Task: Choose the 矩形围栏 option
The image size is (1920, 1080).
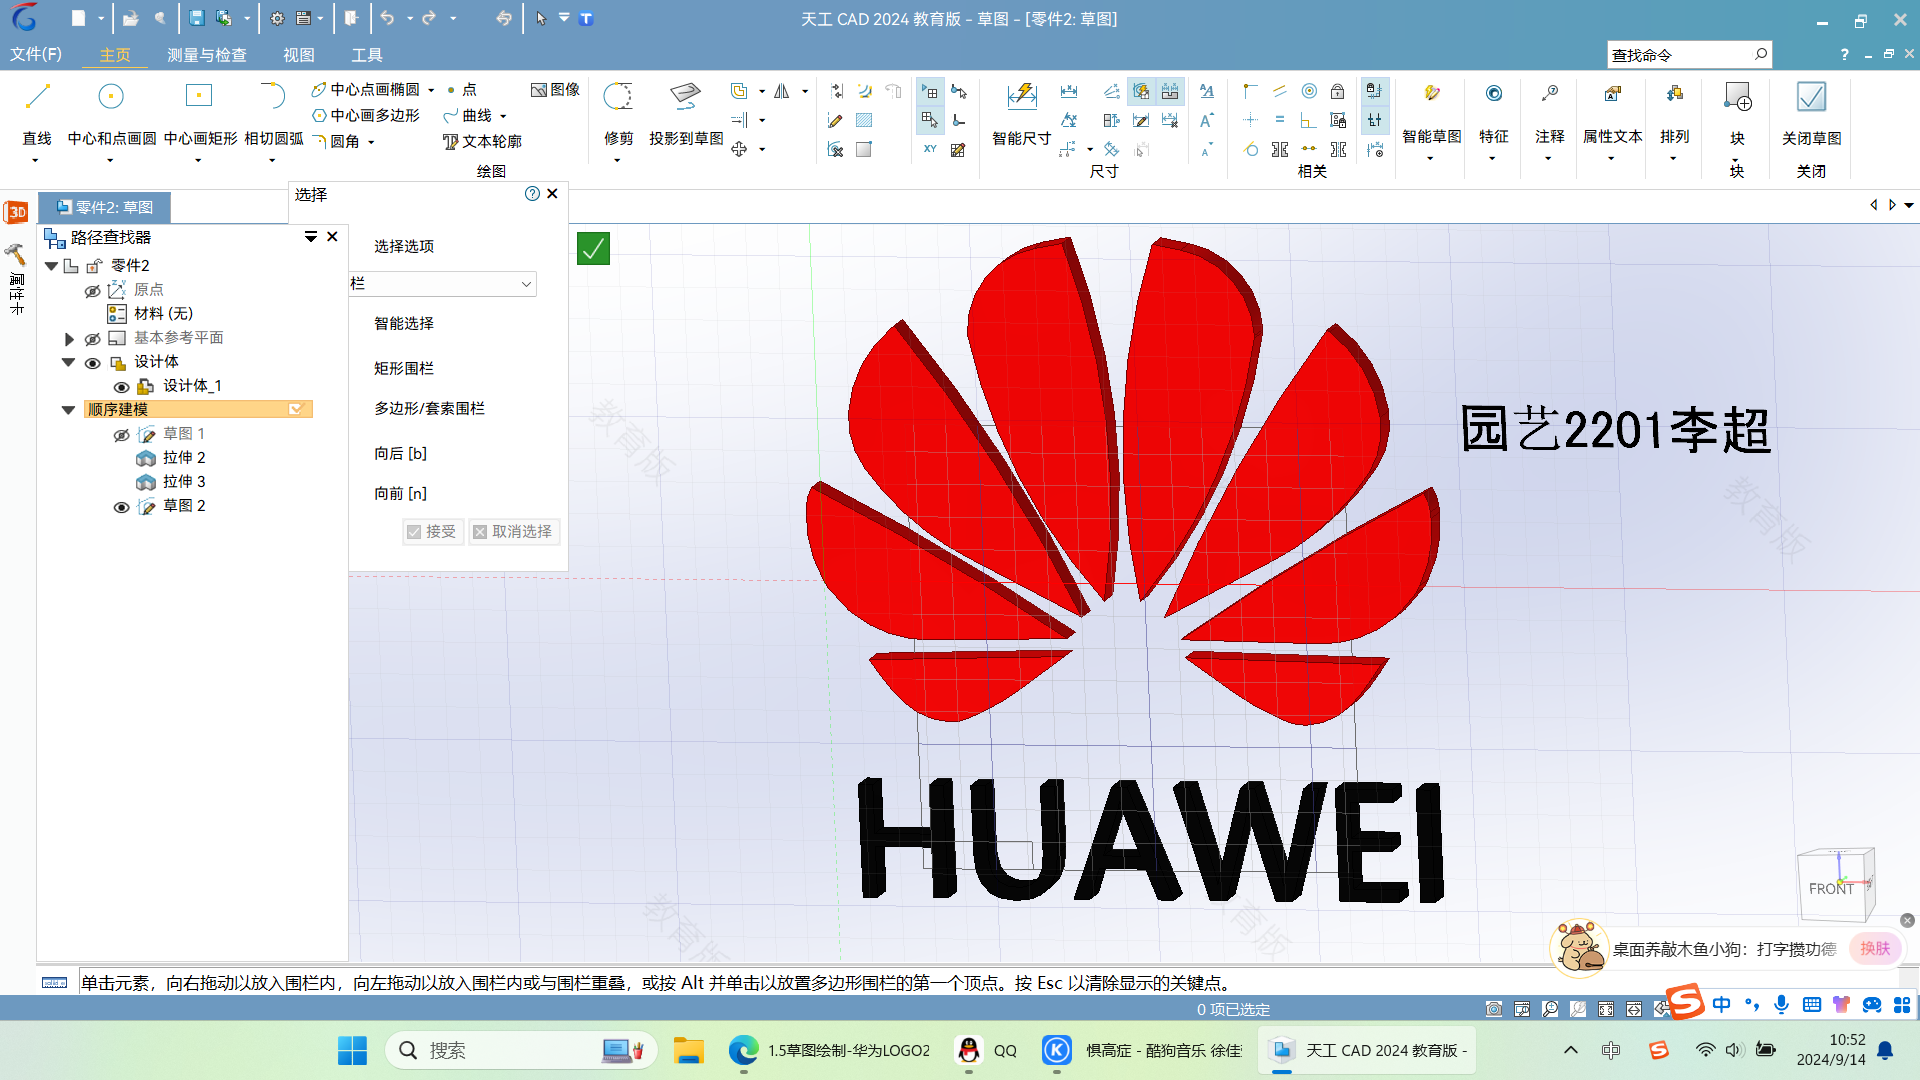Action: [404, 368]
